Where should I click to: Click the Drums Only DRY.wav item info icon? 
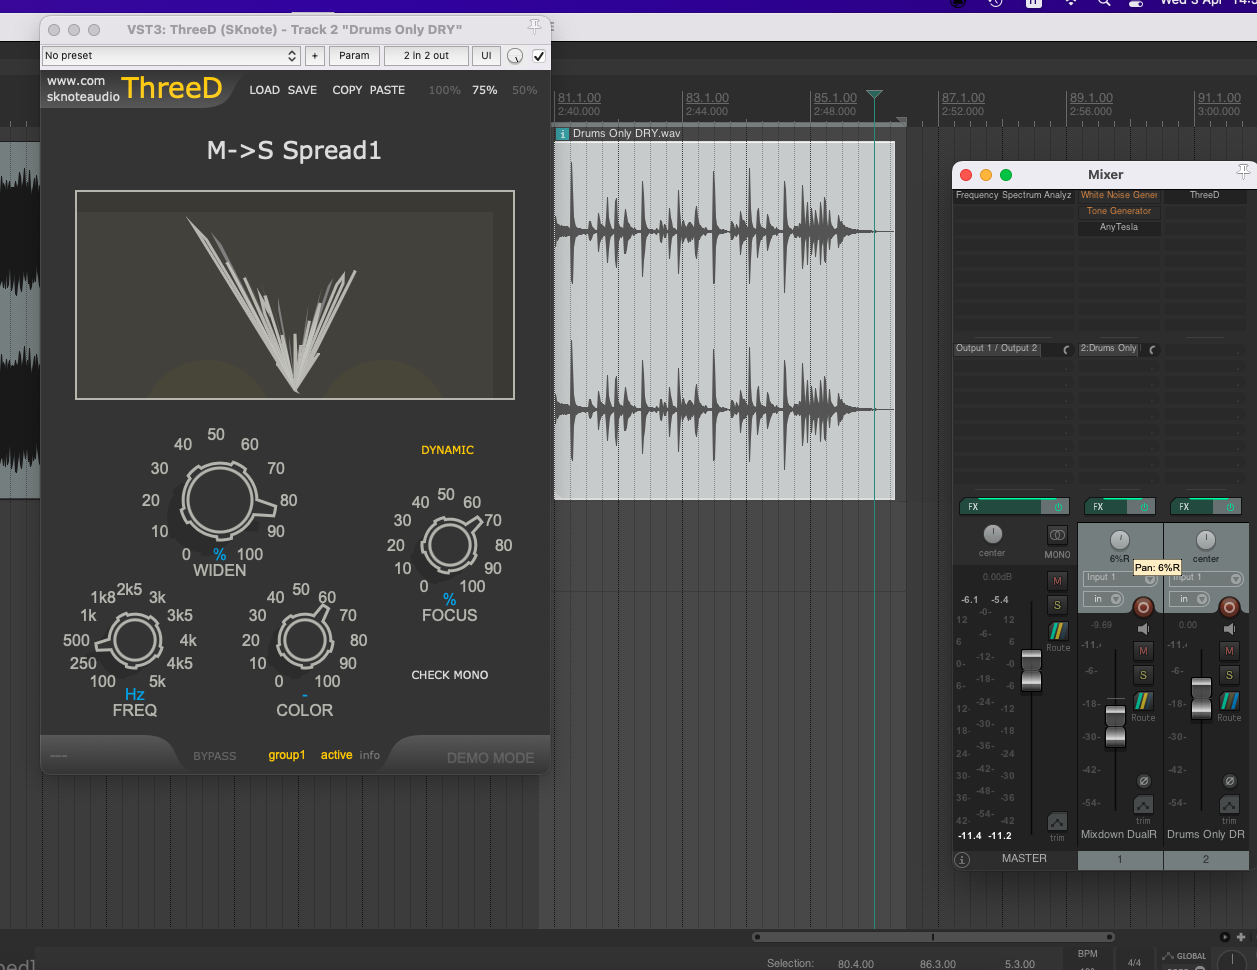(563, 133)
